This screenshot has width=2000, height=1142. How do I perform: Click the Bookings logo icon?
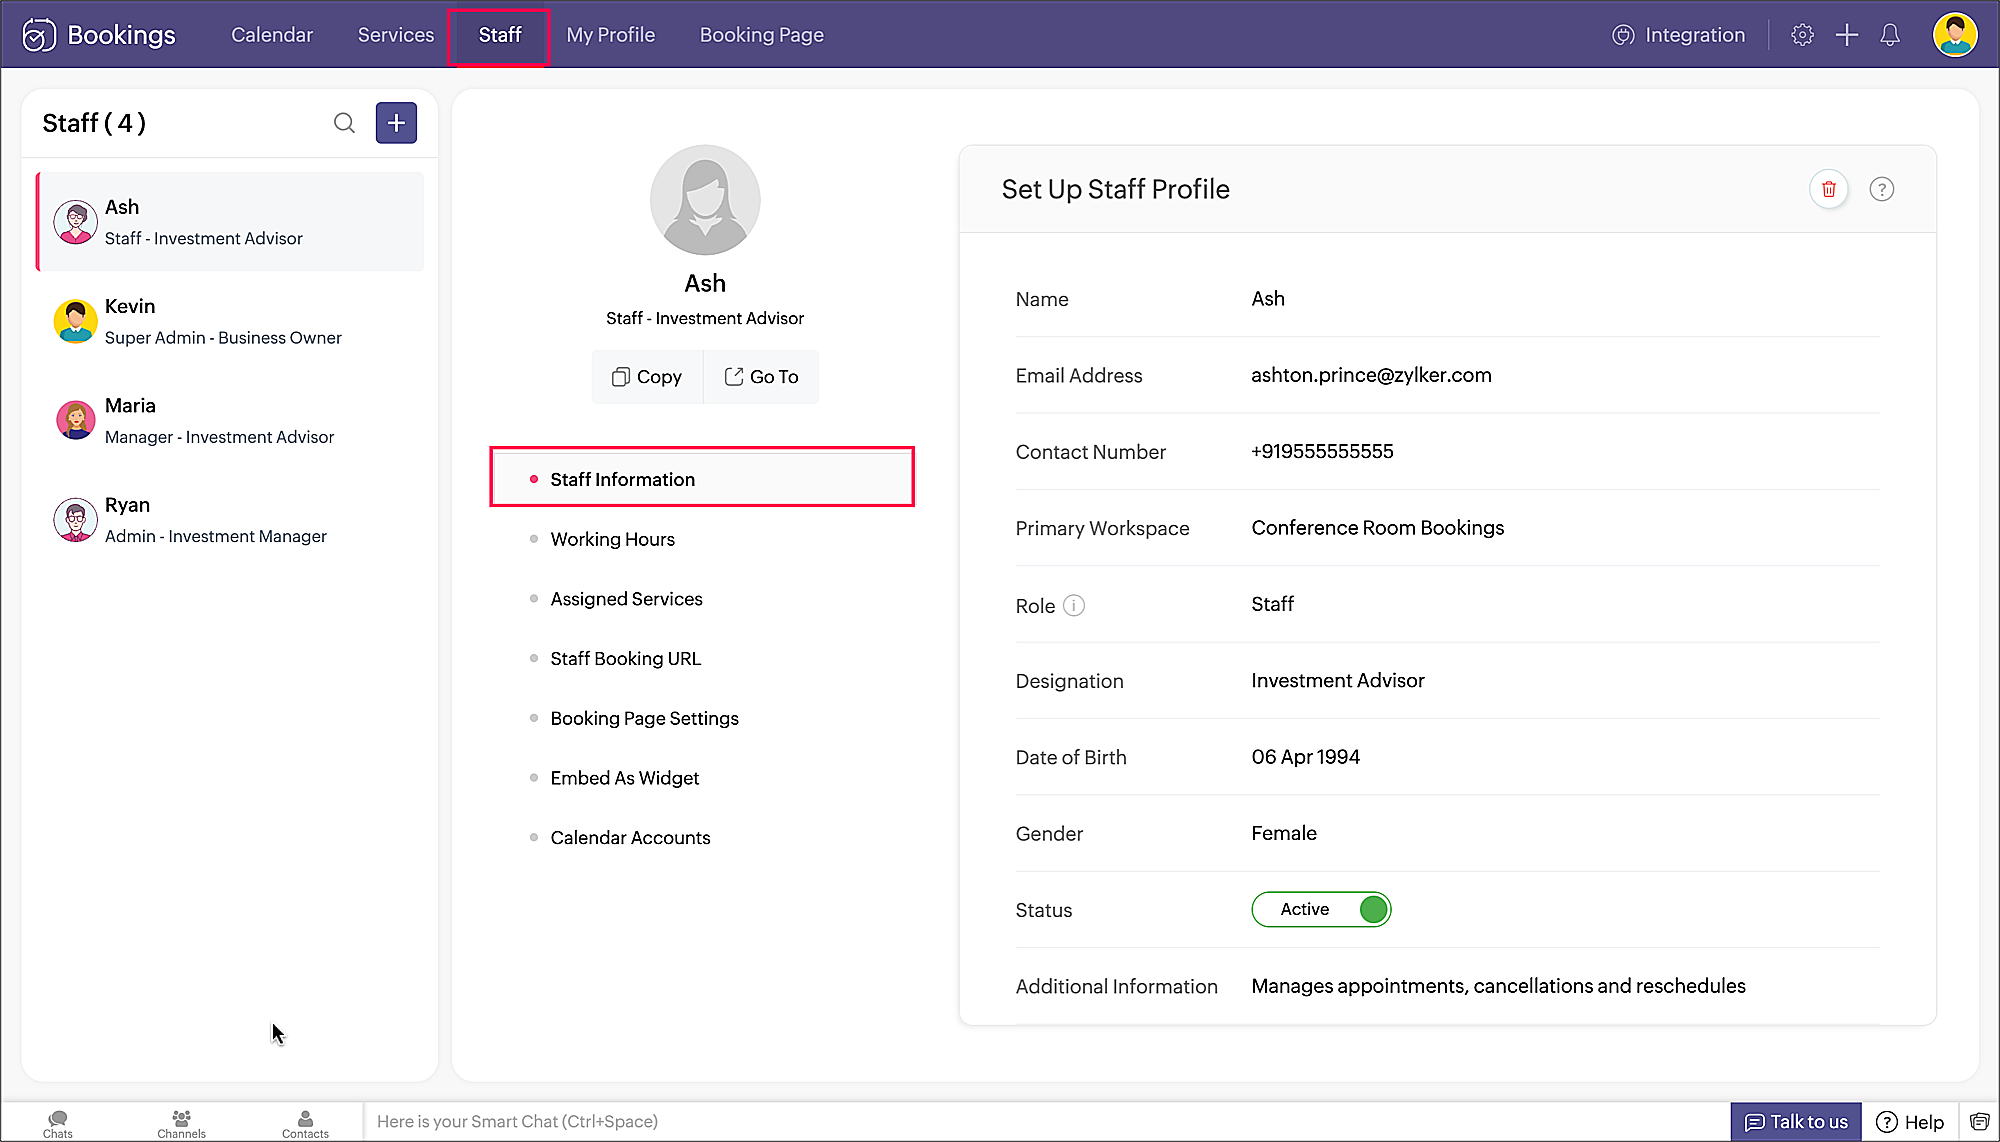point(39,35)
